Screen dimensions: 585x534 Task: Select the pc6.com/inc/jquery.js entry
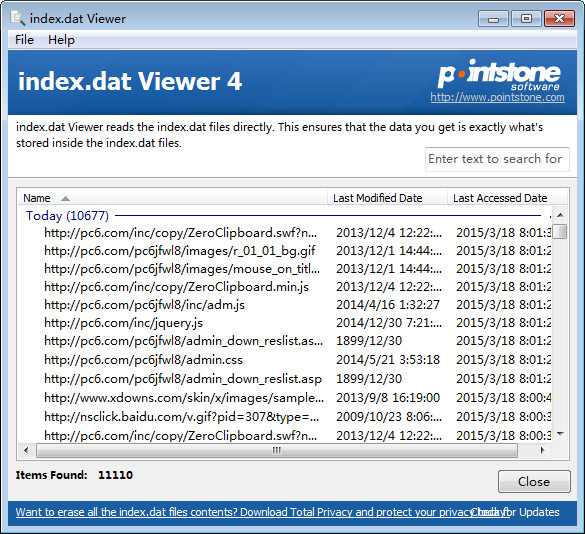[x=123, y=323]
